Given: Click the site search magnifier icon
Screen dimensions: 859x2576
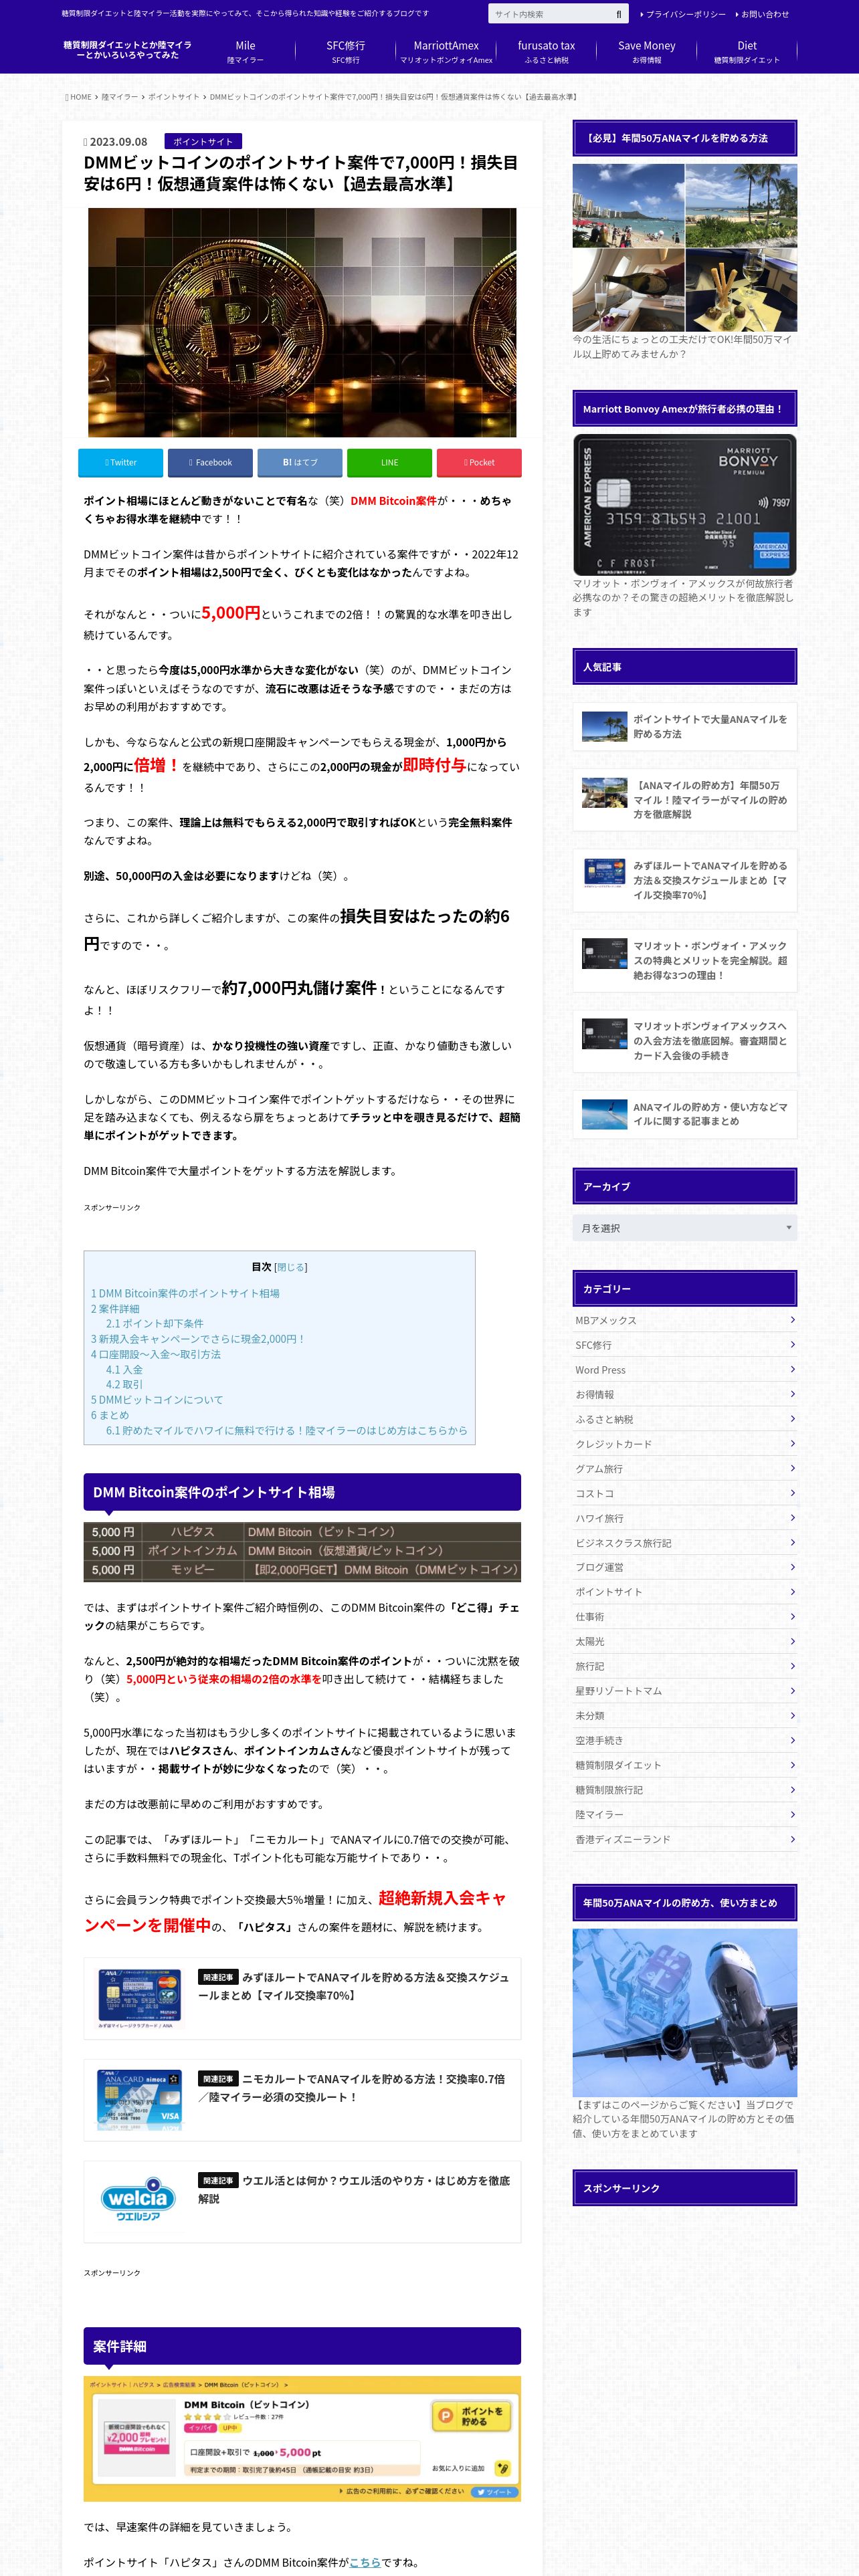Looking at the screenshot, I should coord(618,14).
